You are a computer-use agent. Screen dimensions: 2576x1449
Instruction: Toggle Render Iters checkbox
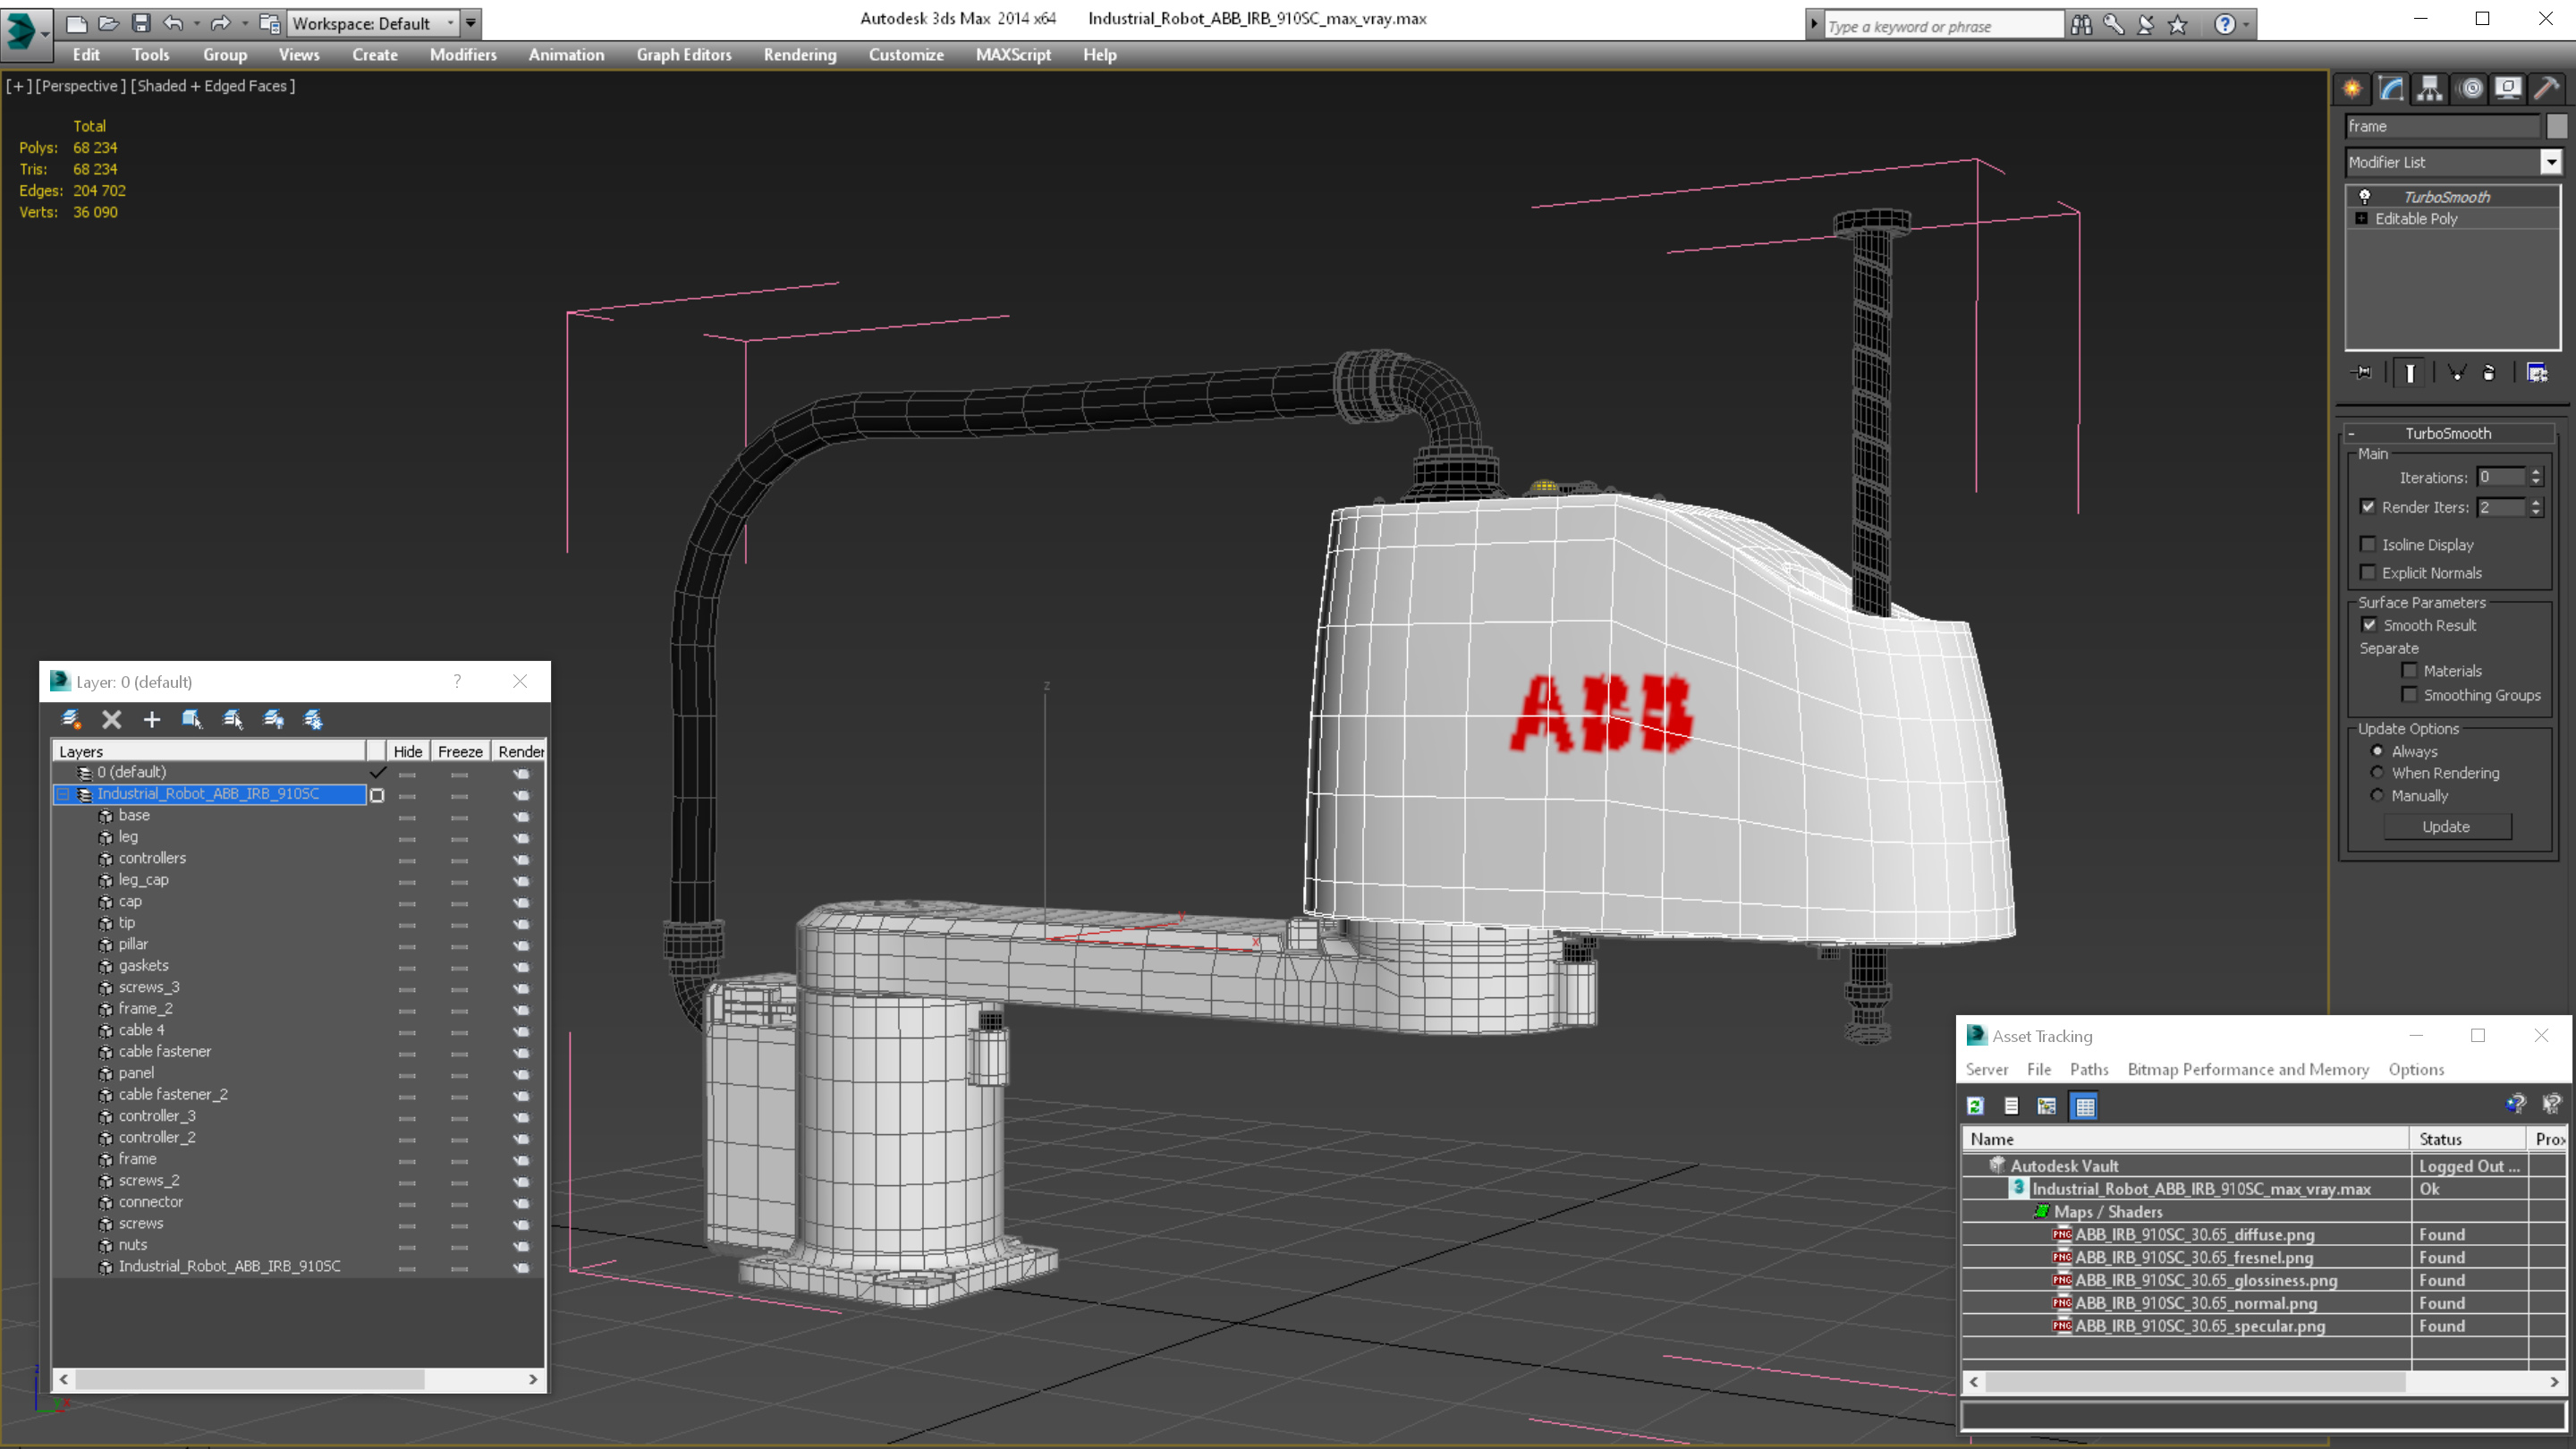(2367, 506)
